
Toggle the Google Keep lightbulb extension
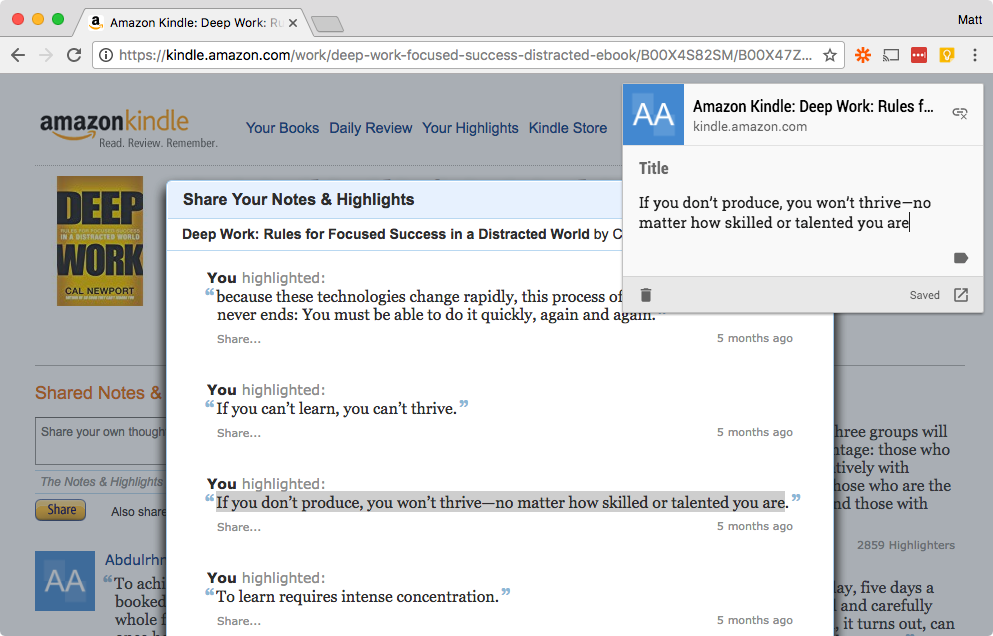[x=947, y=55]
